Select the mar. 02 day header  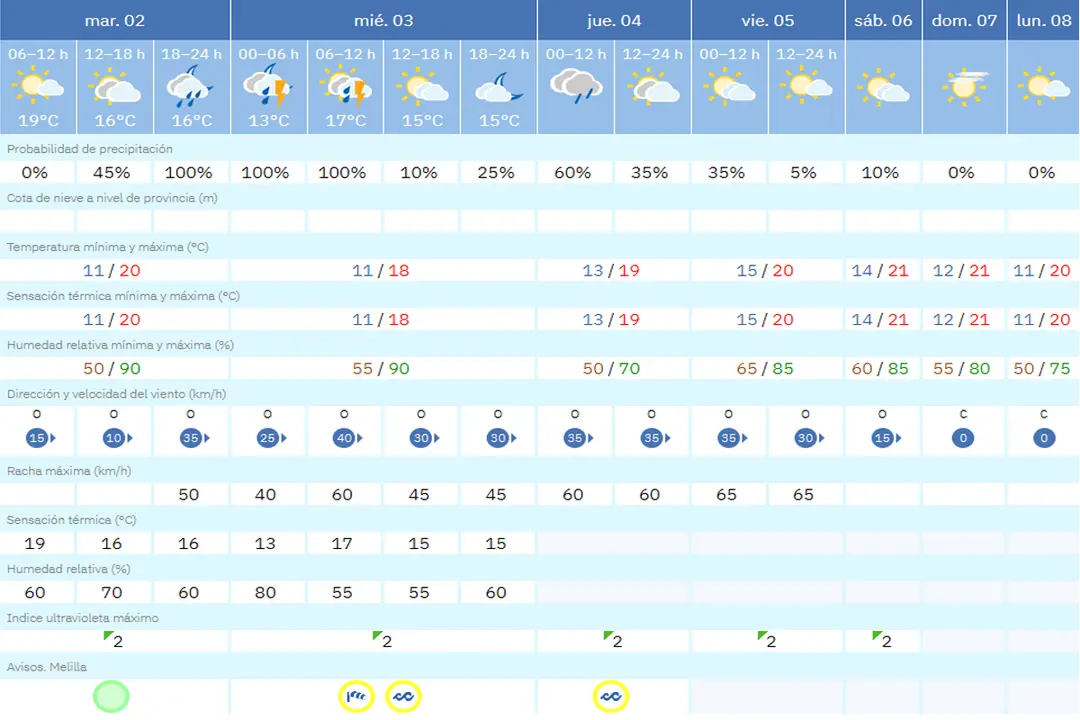114,20
